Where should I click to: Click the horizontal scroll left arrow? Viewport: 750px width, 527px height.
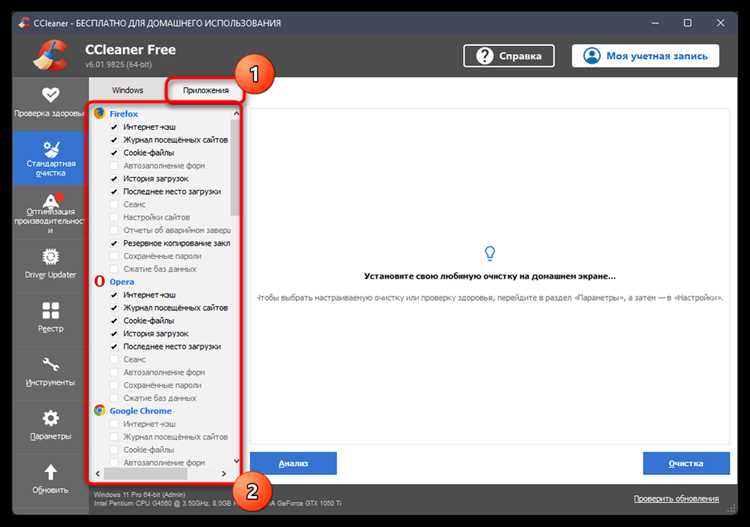(98, 473)
